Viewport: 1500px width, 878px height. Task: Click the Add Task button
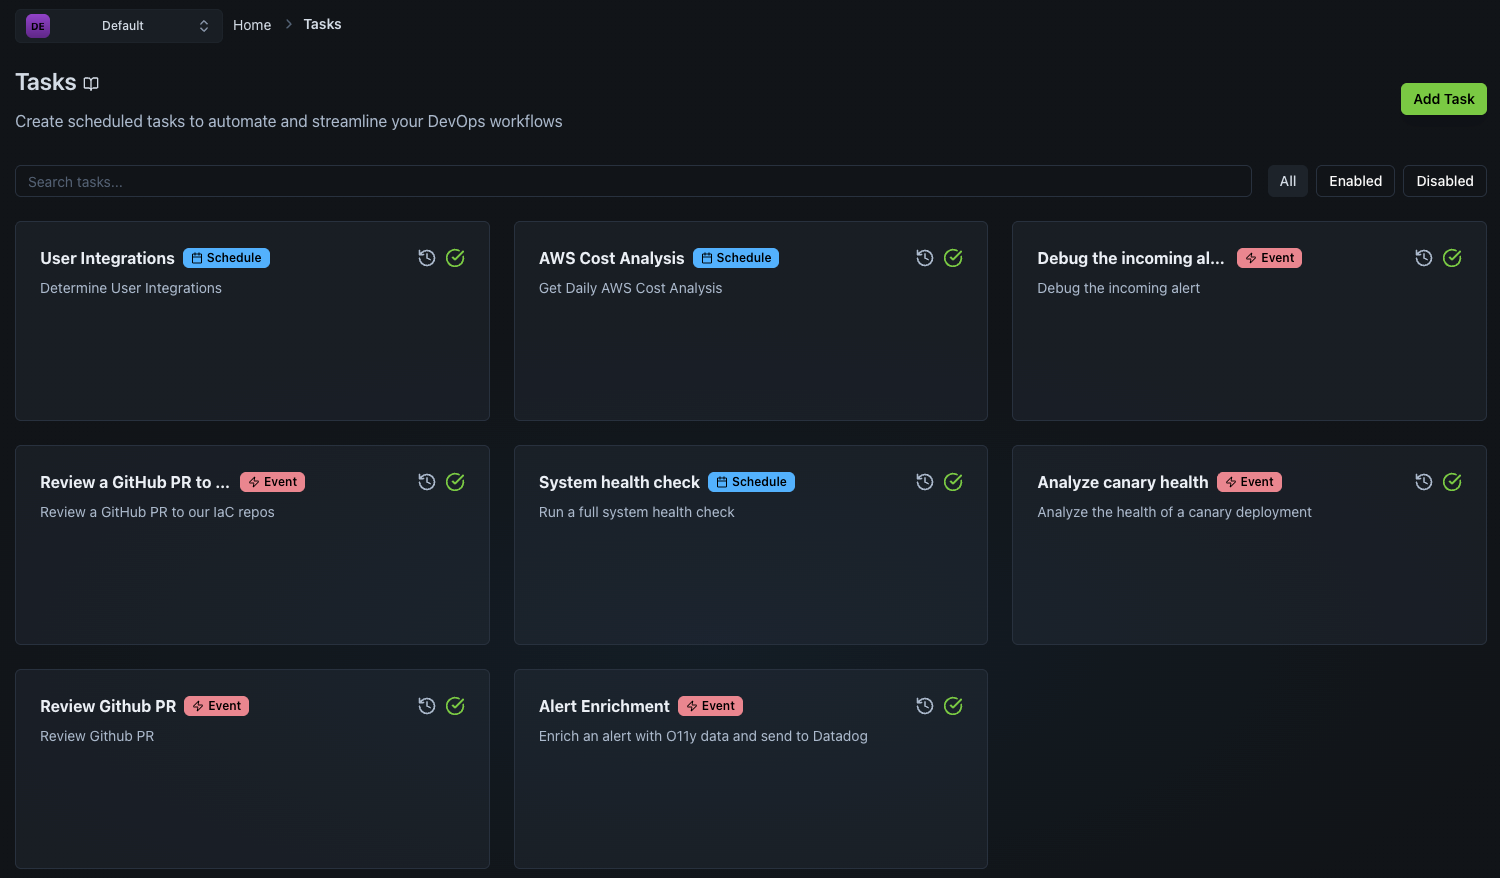click(x=1443, y=99)
